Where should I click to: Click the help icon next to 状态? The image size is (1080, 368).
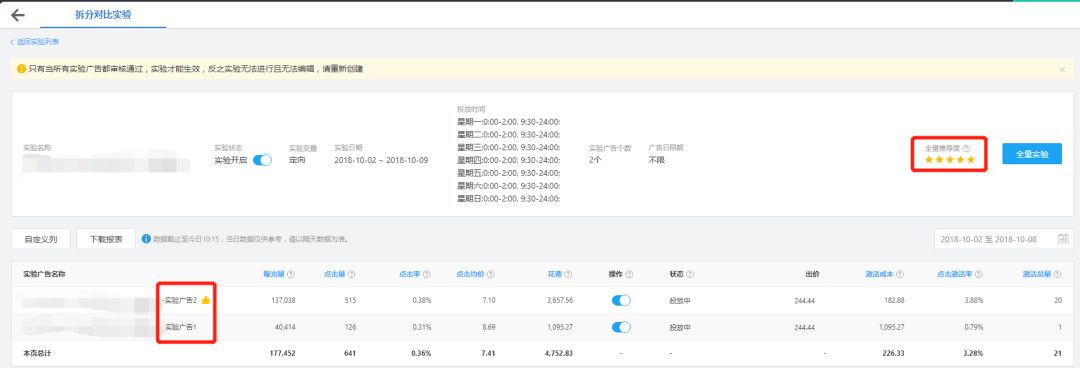[x=689, y=274]
